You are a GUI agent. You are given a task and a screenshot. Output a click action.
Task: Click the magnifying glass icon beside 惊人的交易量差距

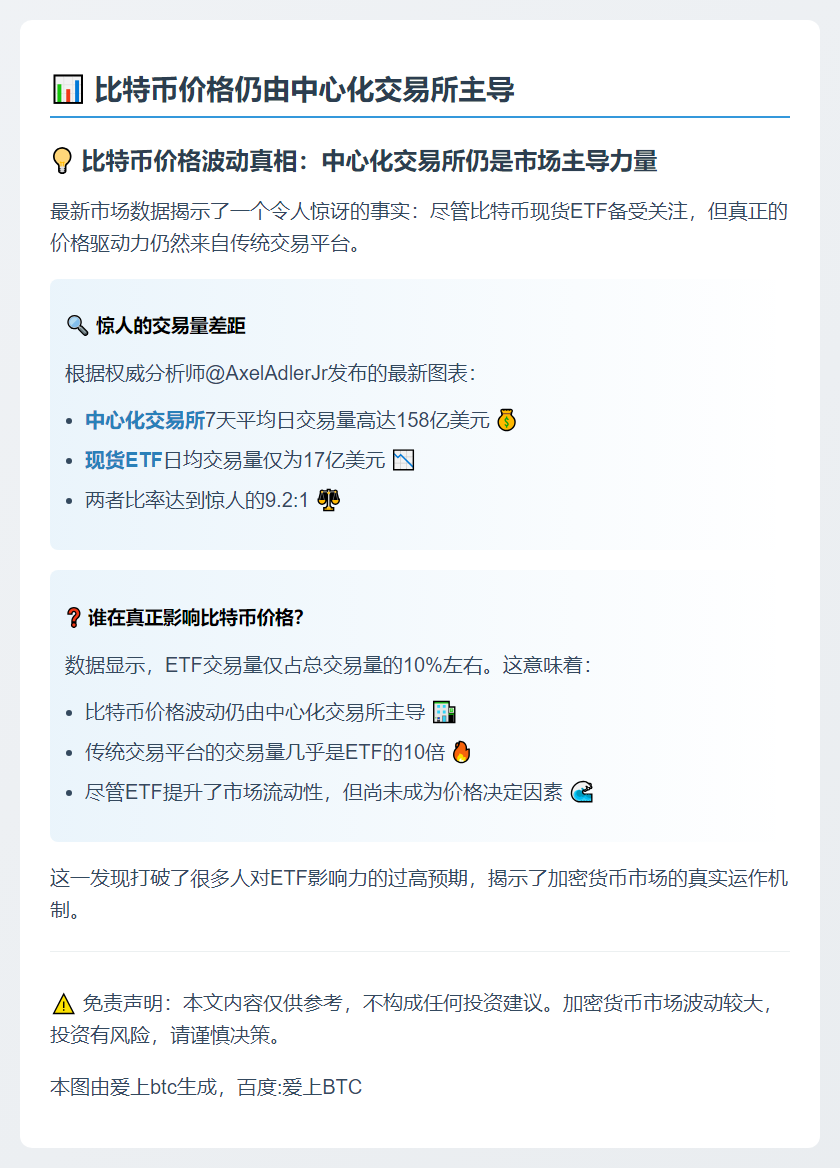coord(77,326)
